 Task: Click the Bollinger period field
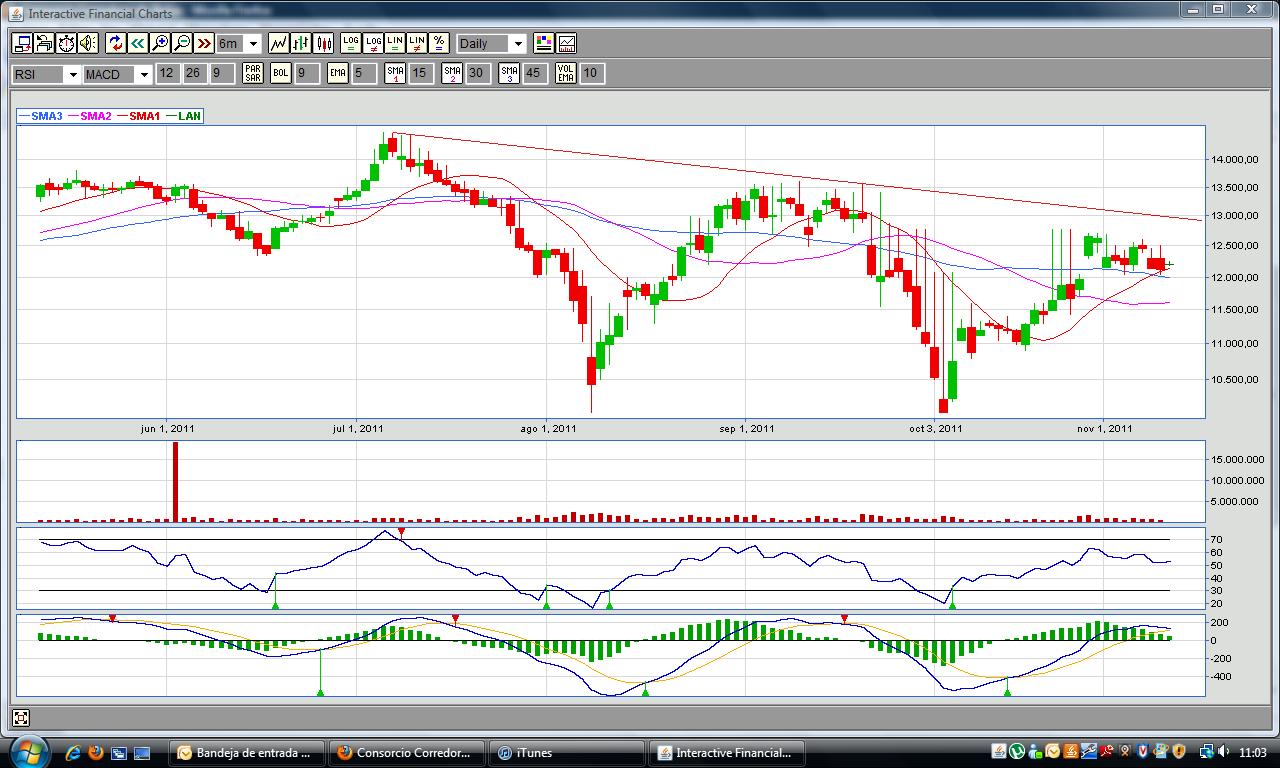click(307, 73)
